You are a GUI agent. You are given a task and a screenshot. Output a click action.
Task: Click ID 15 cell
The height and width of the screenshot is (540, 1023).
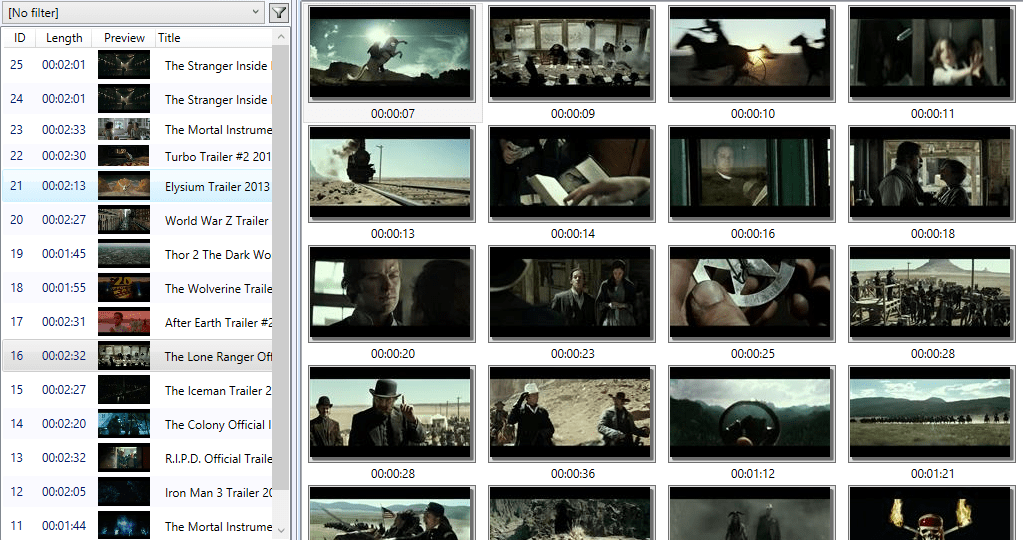(x=17, y=389)
